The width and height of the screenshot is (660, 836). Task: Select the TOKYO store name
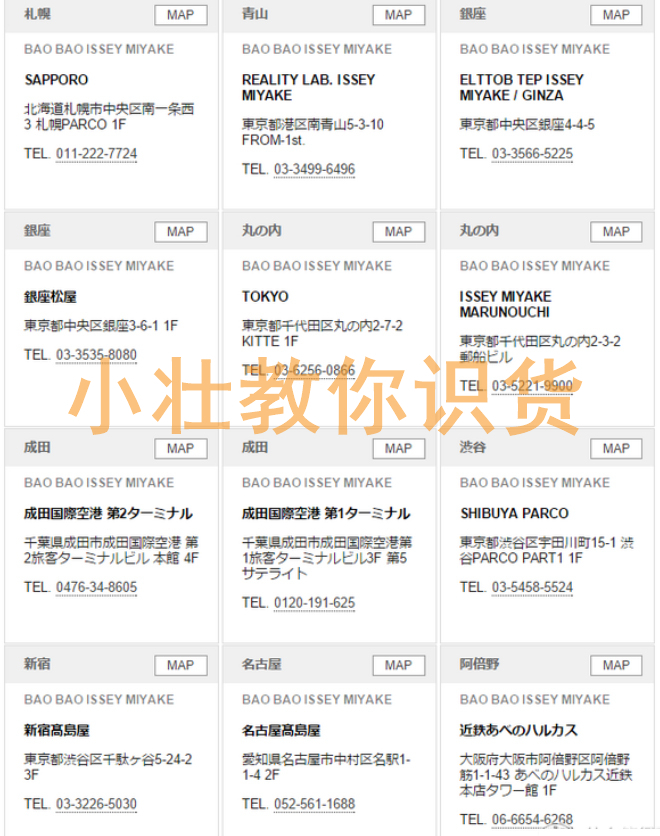pyautogui.click(x=265, y=297)
